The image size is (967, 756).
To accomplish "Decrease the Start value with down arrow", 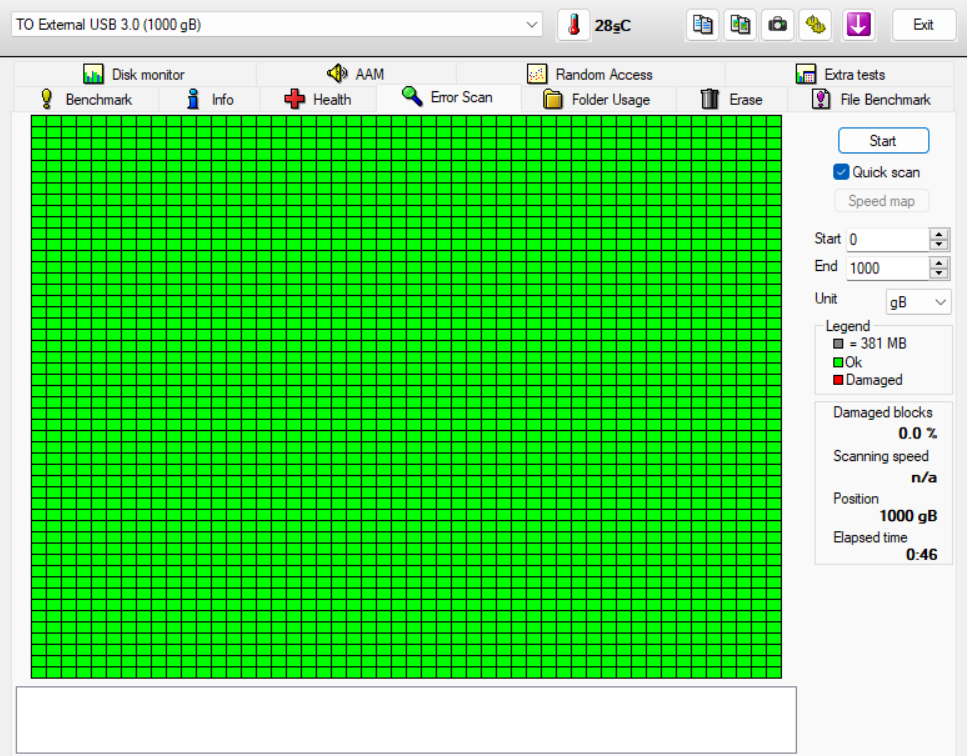I will [x=939, y=245].
